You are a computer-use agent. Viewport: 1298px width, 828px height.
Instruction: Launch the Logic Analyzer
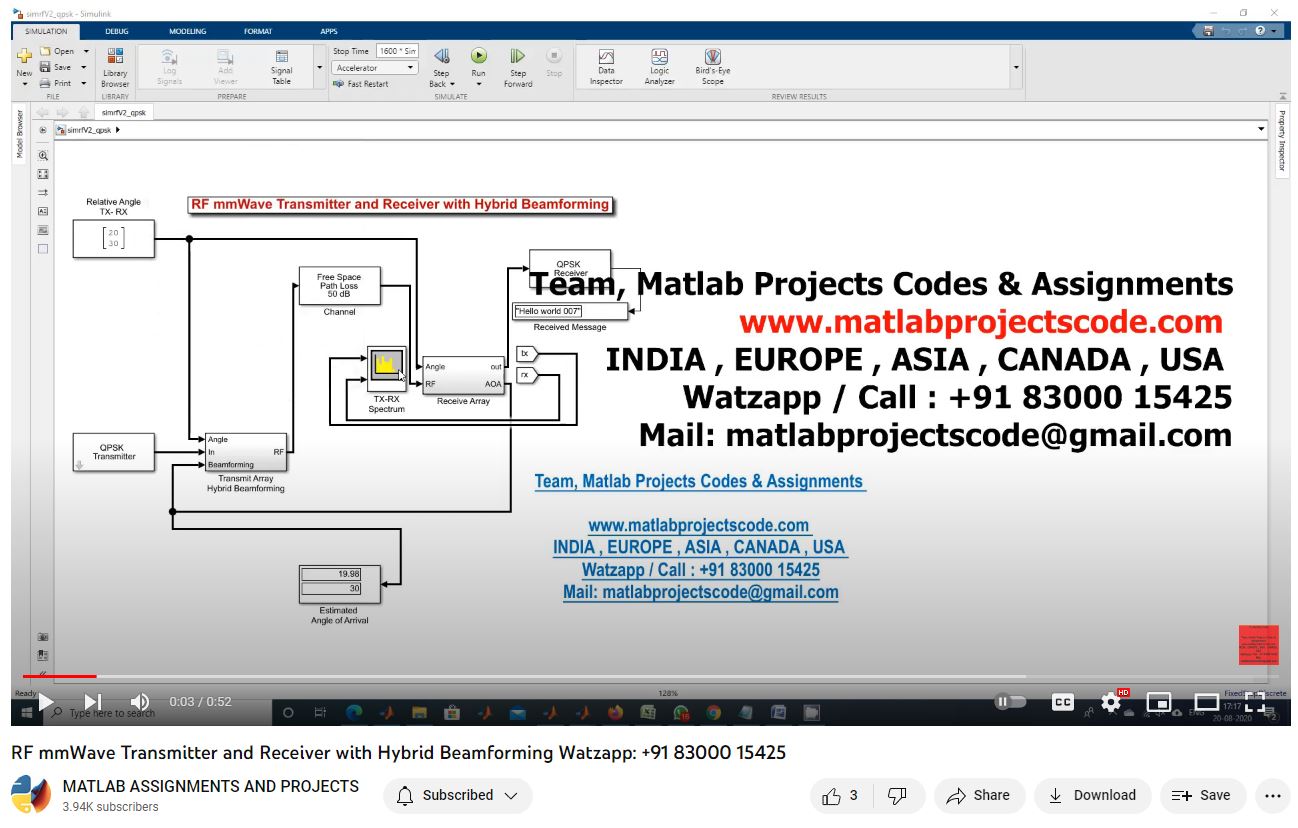(x=659, y=58)
